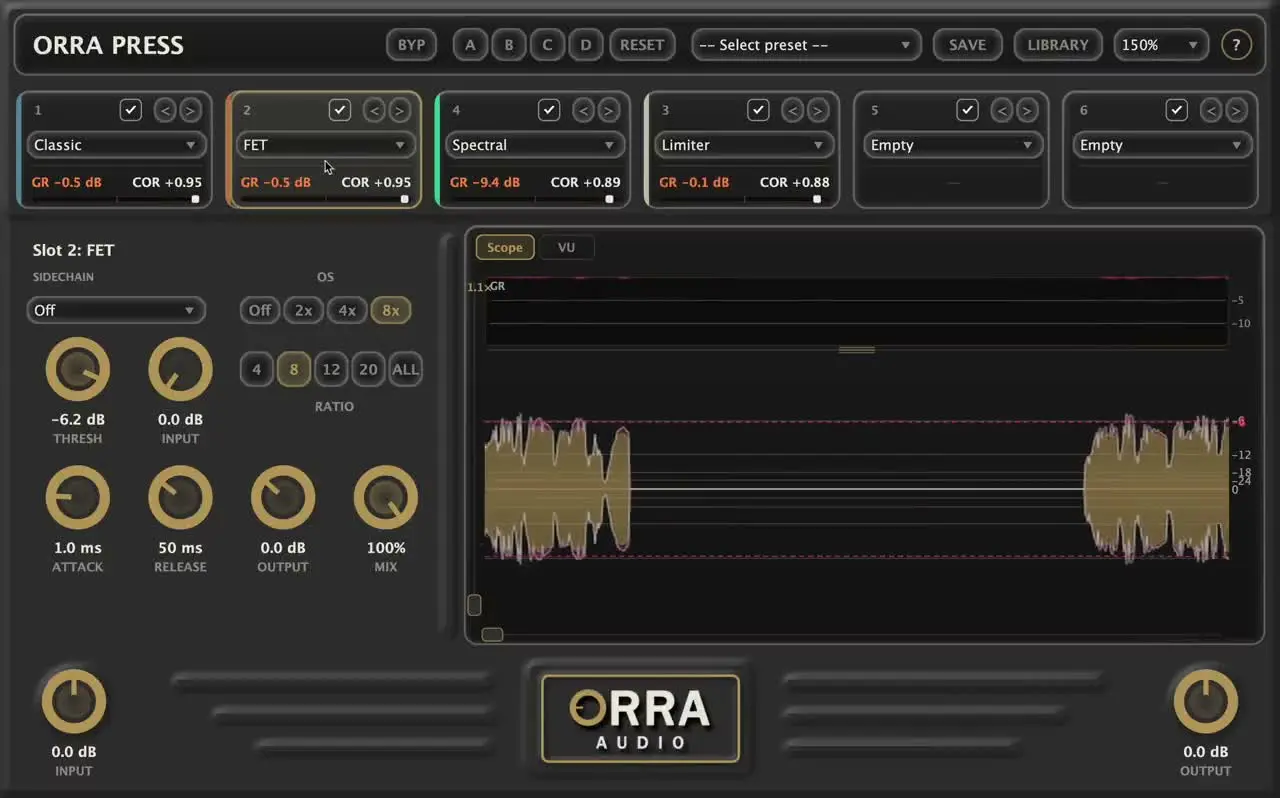Click the RELEASE knob
This screenshot has height=798, width=1280.
180,497
